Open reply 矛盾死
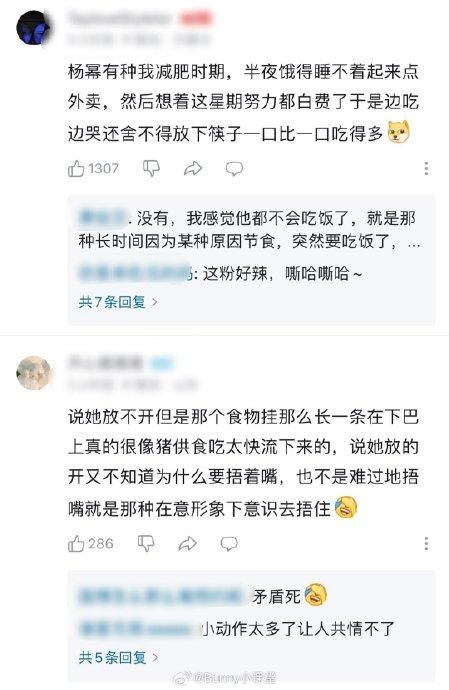The height and width of the screenshot is (690, 449). pyautogui.click(x=202, y=596)
